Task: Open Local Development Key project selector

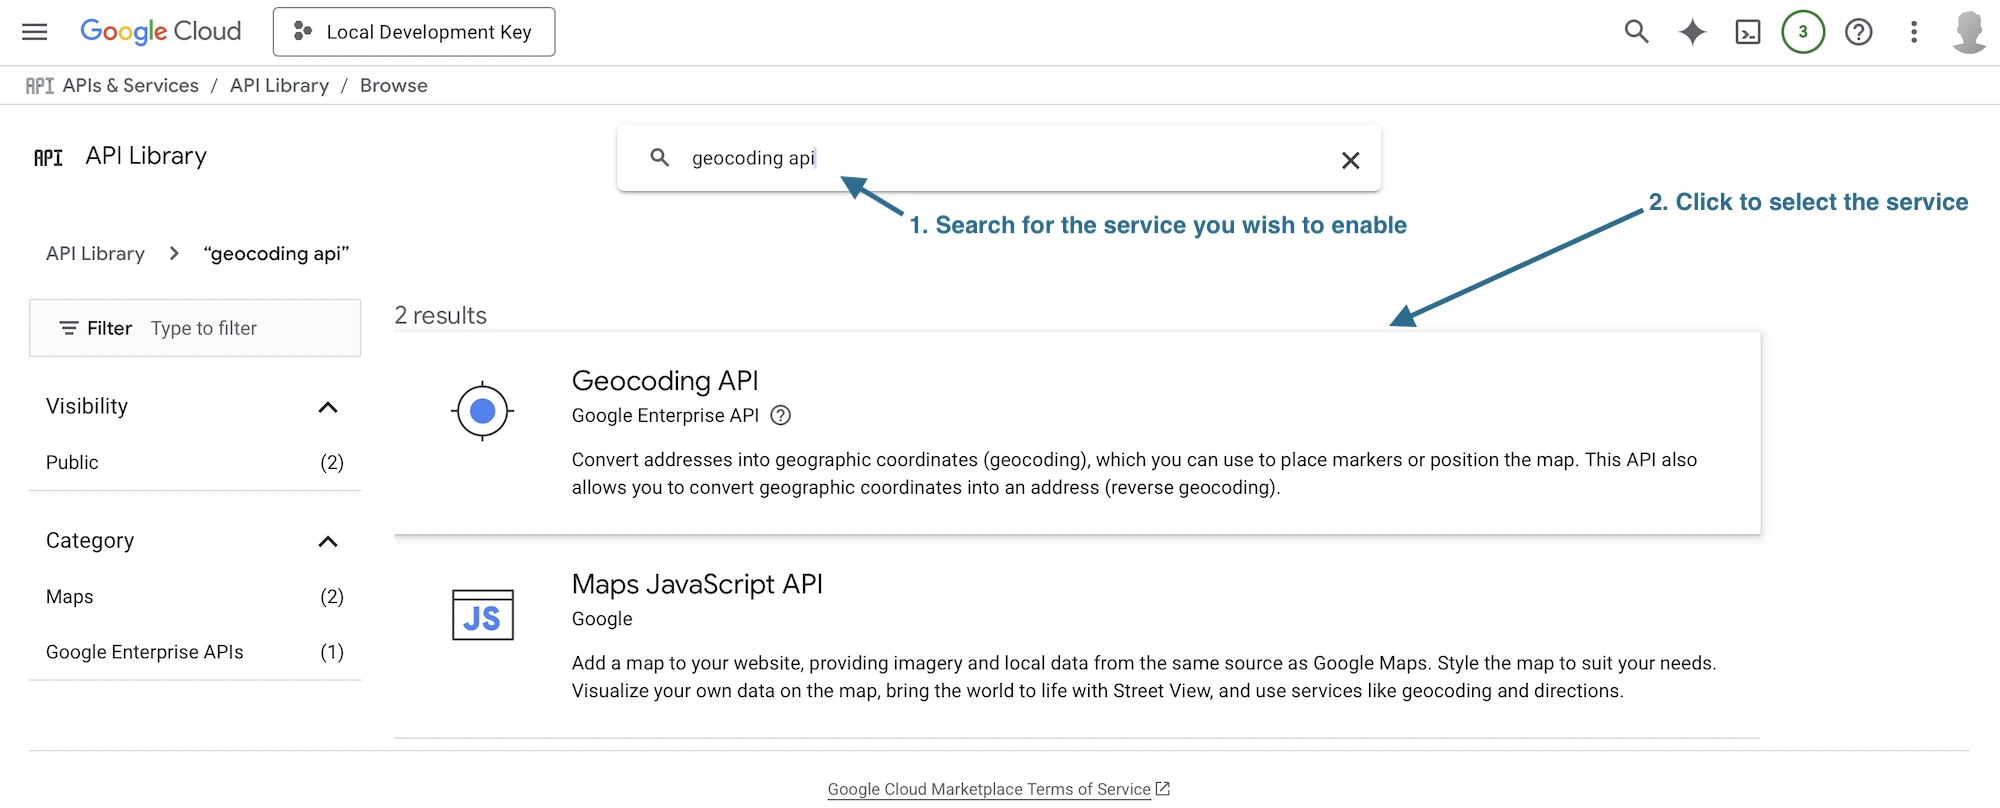Action: click(x=414, y=32)
